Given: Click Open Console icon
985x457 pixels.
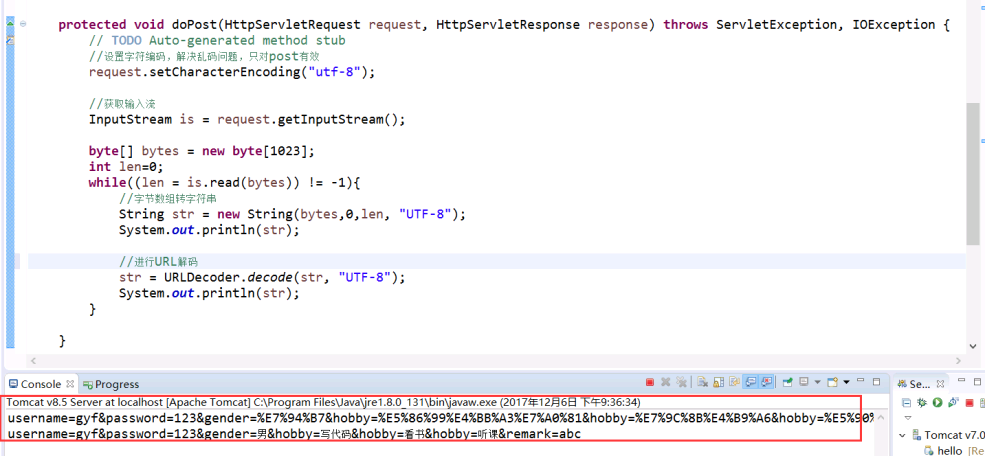Looking at the screenshot, I should (832, 382).
